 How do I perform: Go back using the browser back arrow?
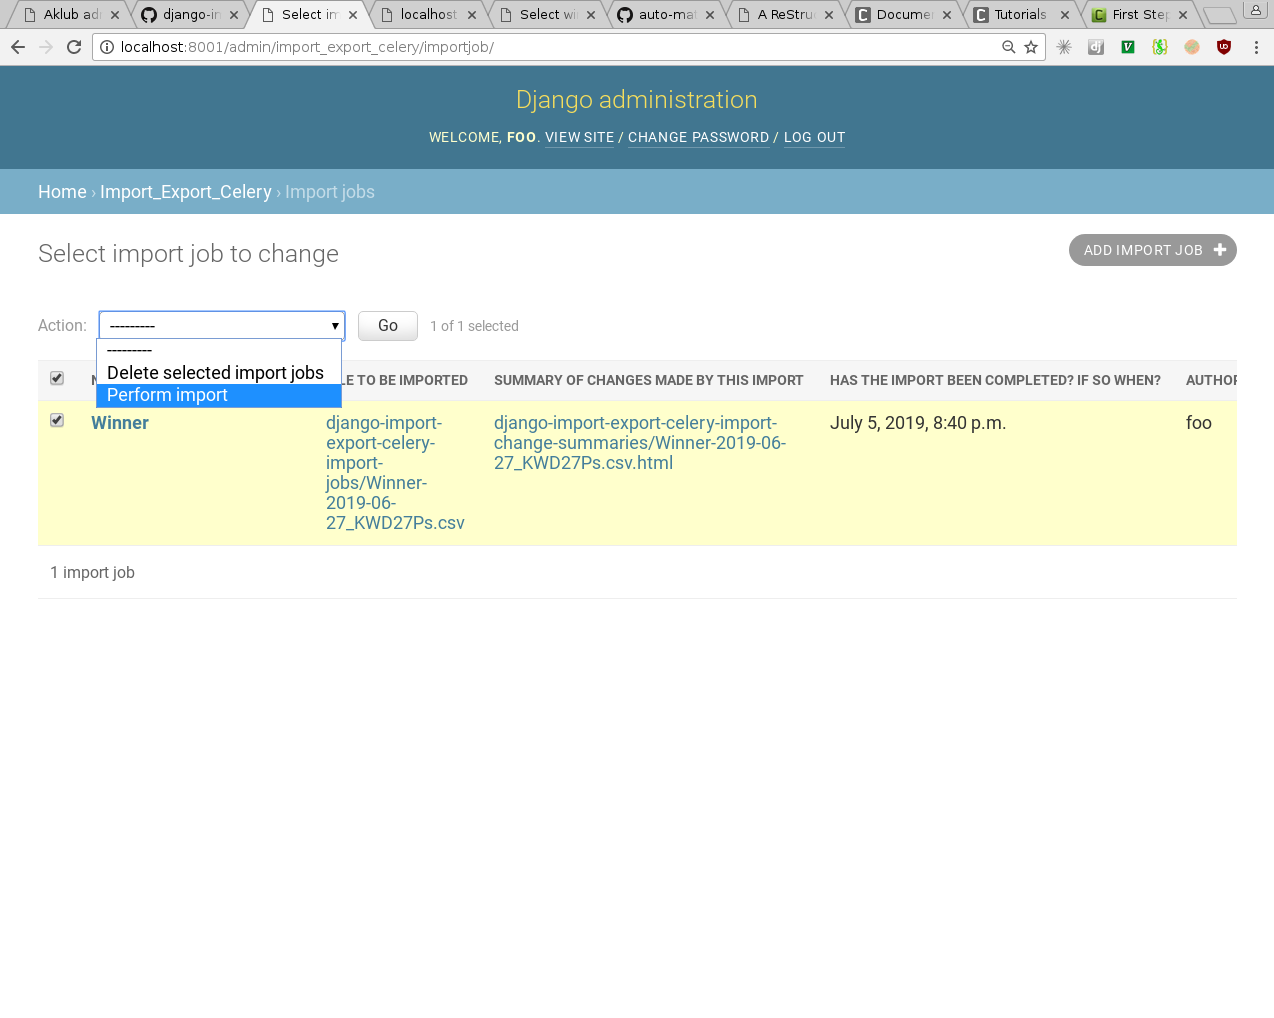pos(18,47)
